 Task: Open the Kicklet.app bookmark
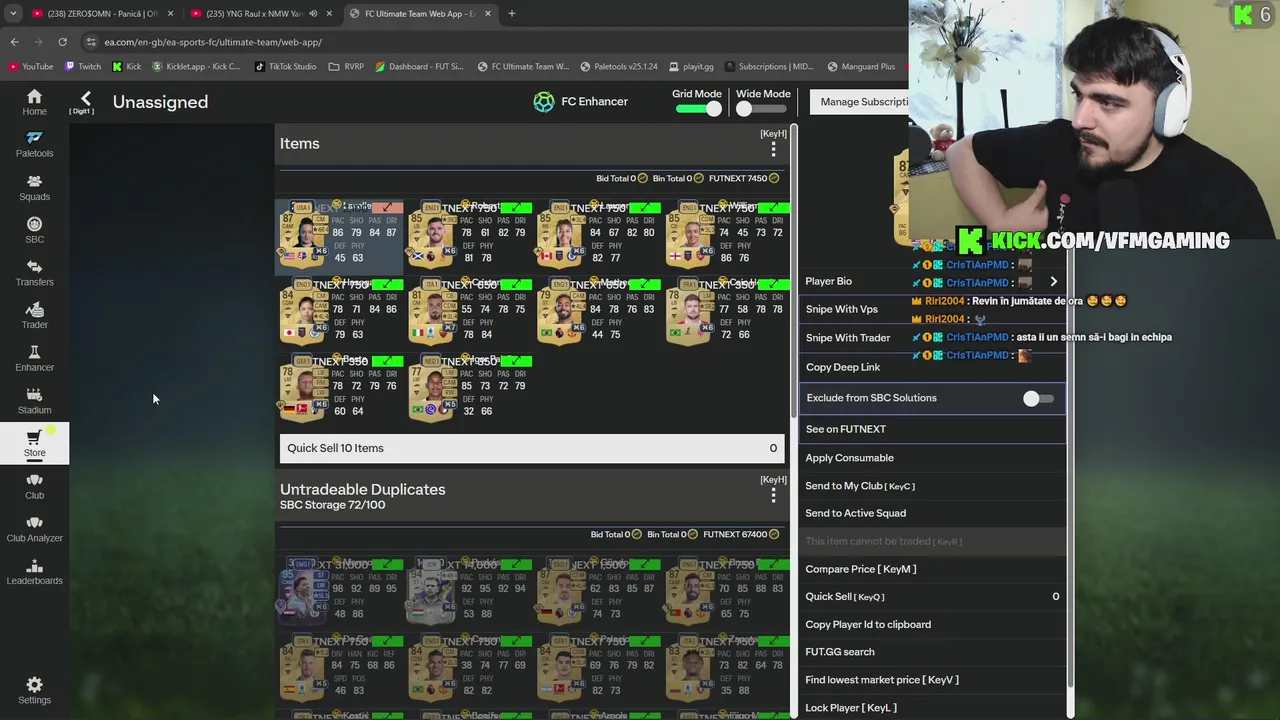coord(195,66)
